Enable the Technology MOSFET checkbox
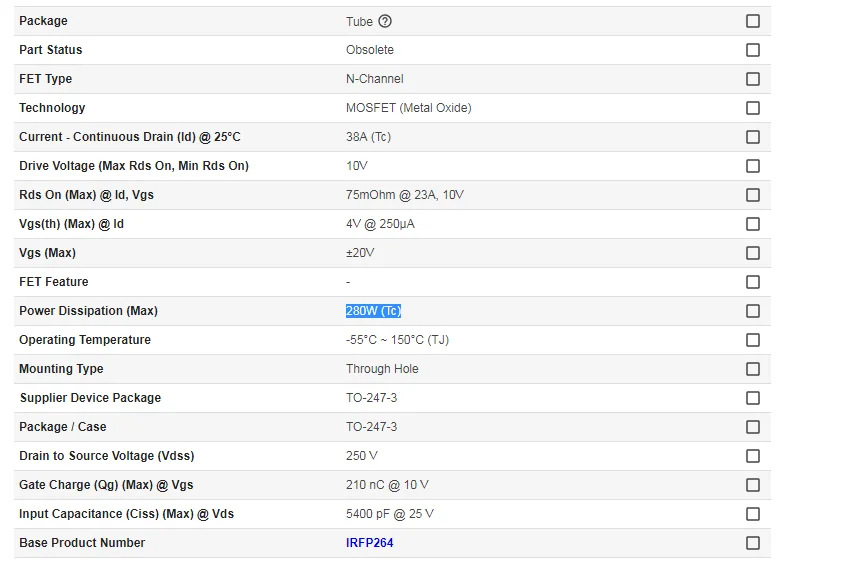Screen dimensions: 842x571 753,108
